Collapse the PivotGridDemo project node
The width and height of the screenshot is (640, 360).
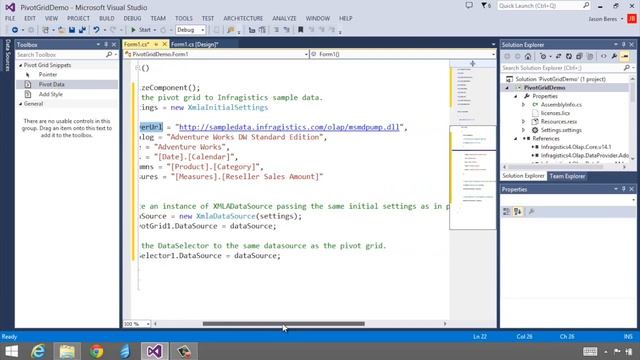tap(507, 88)
